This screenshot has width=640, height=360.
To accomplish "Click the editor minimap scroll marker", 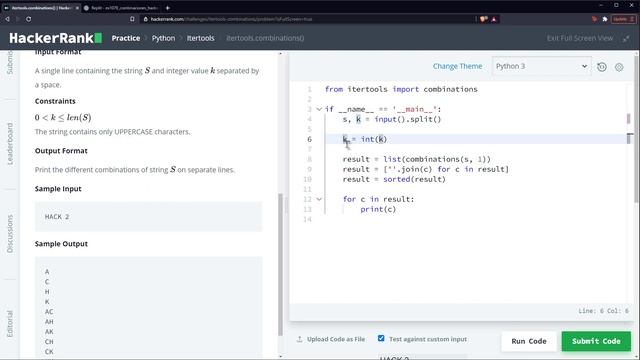I will click(629, 138).
